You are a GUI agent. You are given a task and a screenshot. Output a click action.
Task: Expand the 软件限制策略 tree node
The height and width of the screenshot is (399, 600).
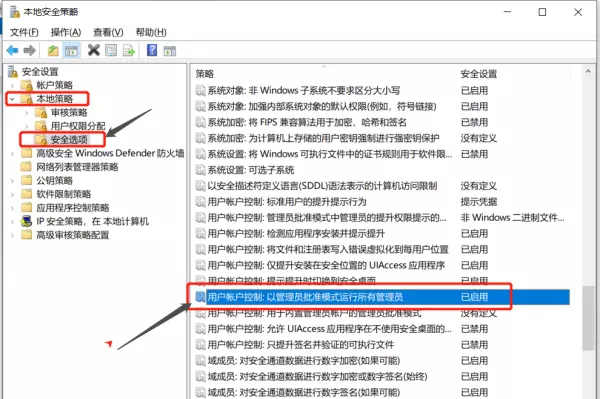point(12,194)
